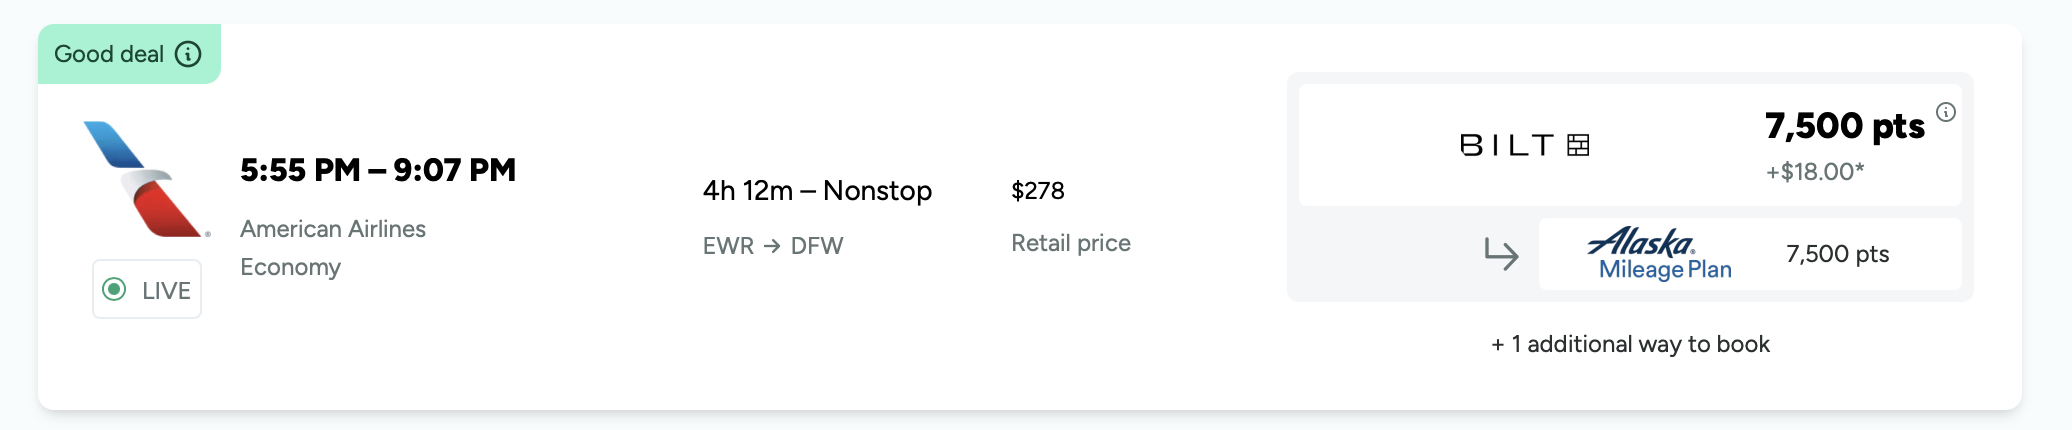The image size is (2072, 430).
Task: Click the EWR → DFW route text
Action: coord(773,246)
